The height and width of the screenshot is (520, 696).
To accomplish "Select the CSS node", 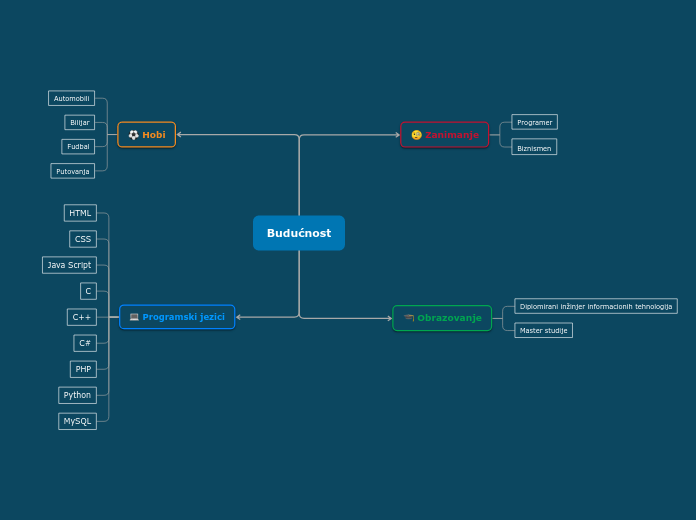I will [x=83, y=239].
